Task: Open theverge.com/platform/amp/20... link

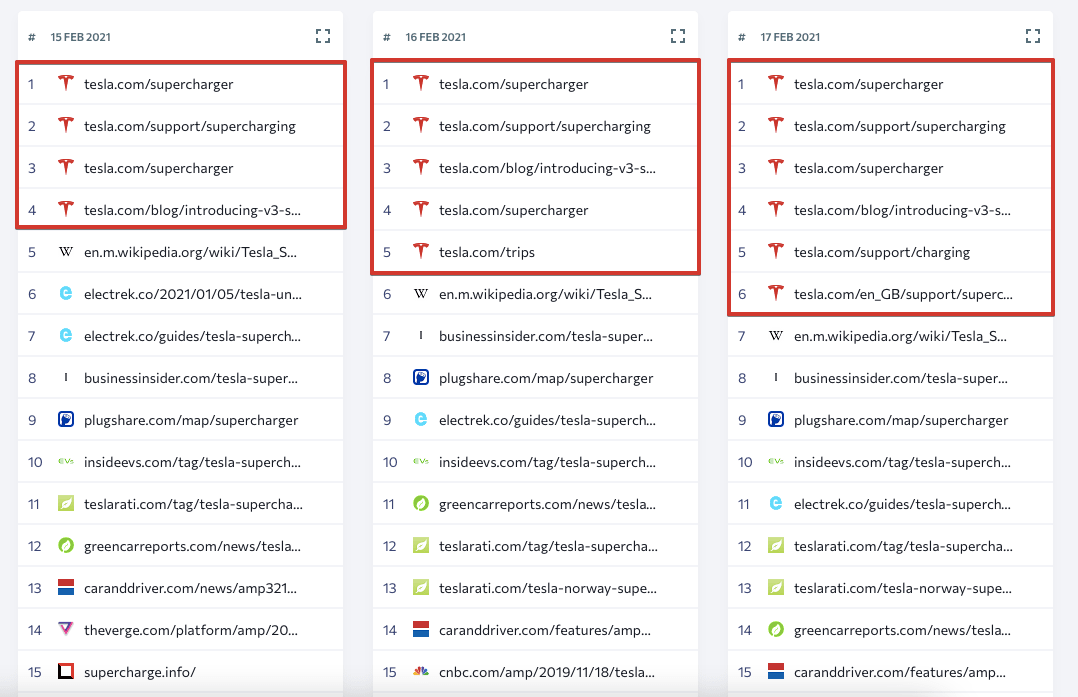Action: point(190,630)
